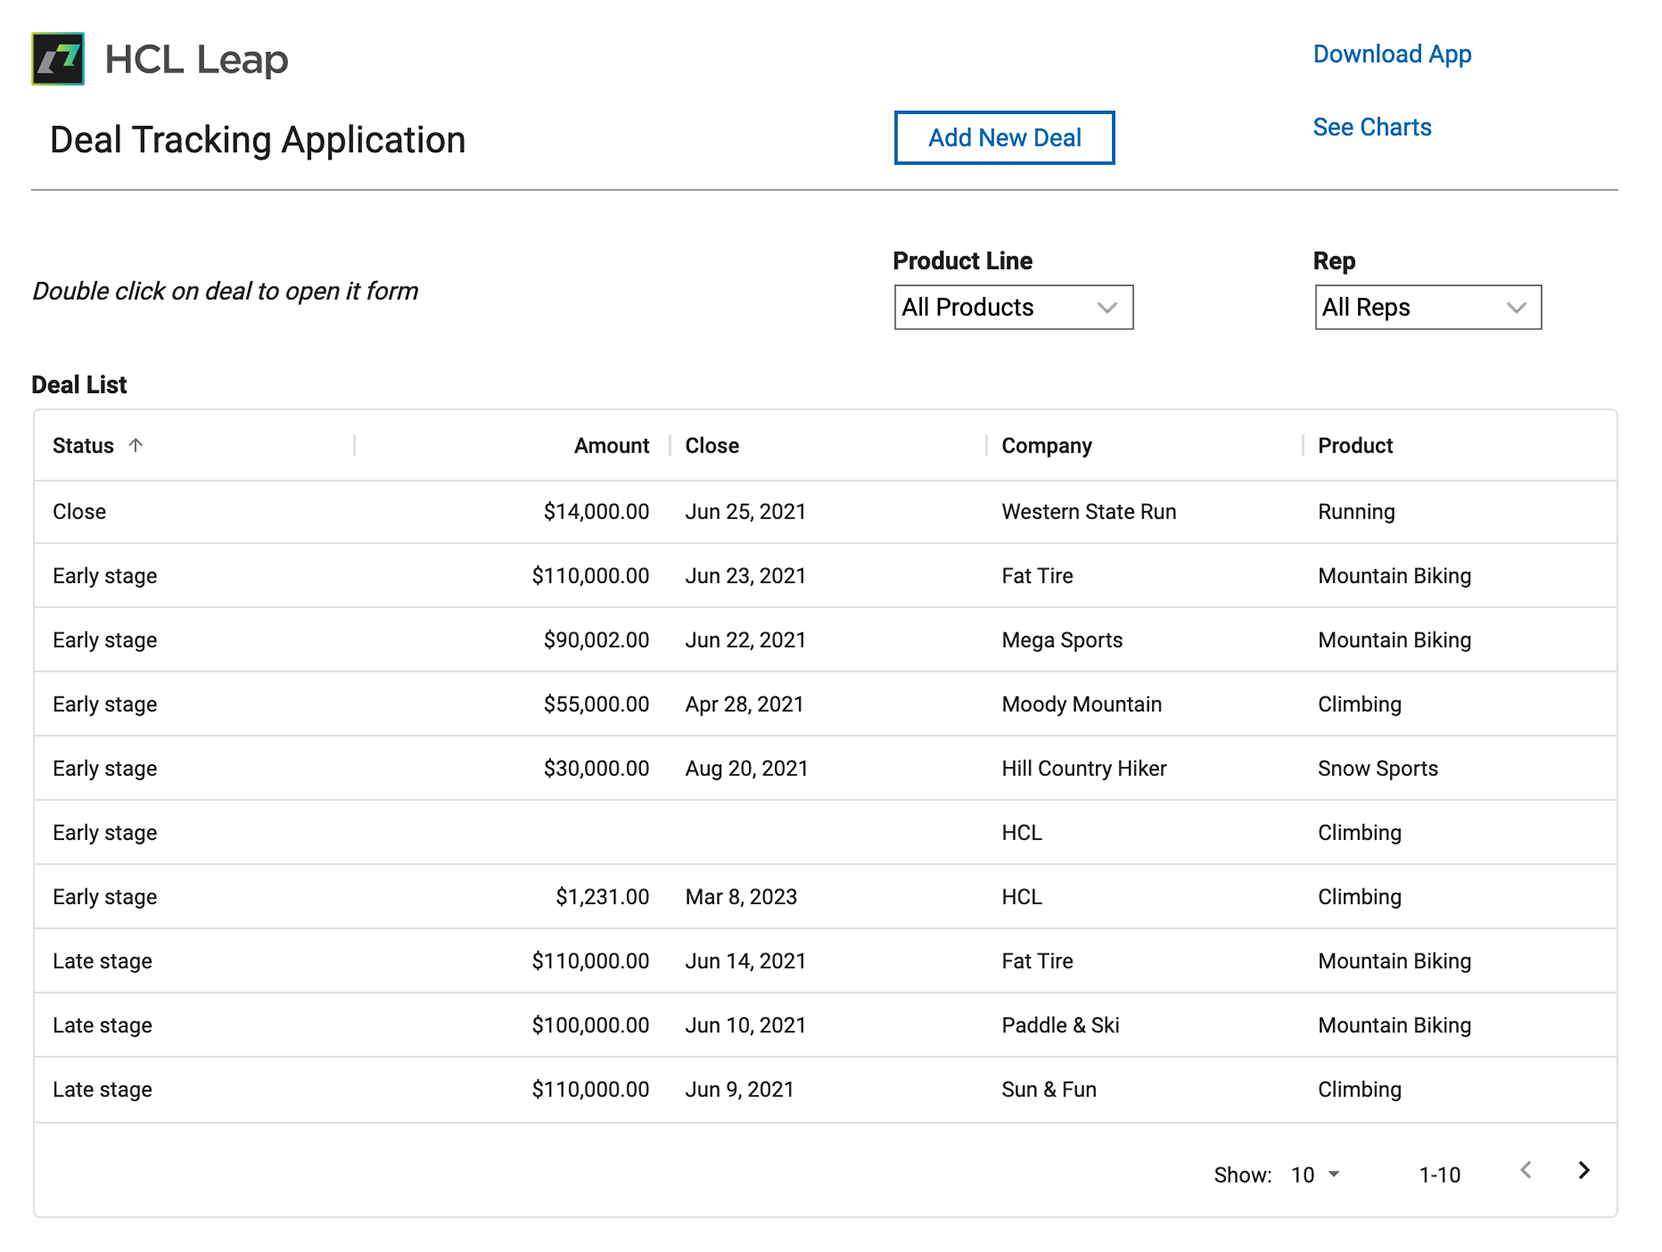Click the $90,002.00 amount cell
Viewport: 1662px width, 1252px height.
[x=596, y=640]
